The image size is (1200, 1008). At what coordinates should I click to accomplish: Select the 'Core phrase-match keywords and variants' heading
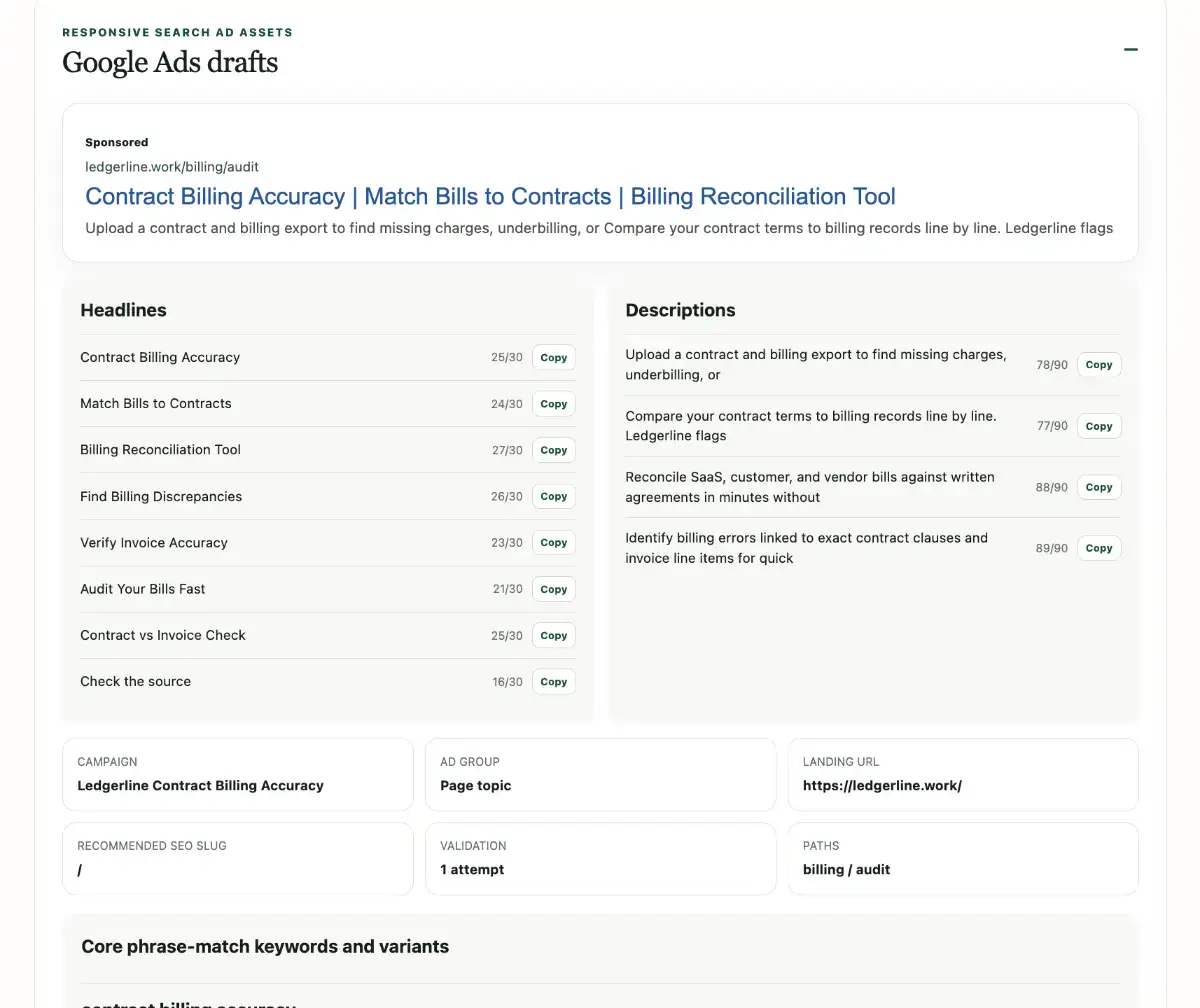265,946
